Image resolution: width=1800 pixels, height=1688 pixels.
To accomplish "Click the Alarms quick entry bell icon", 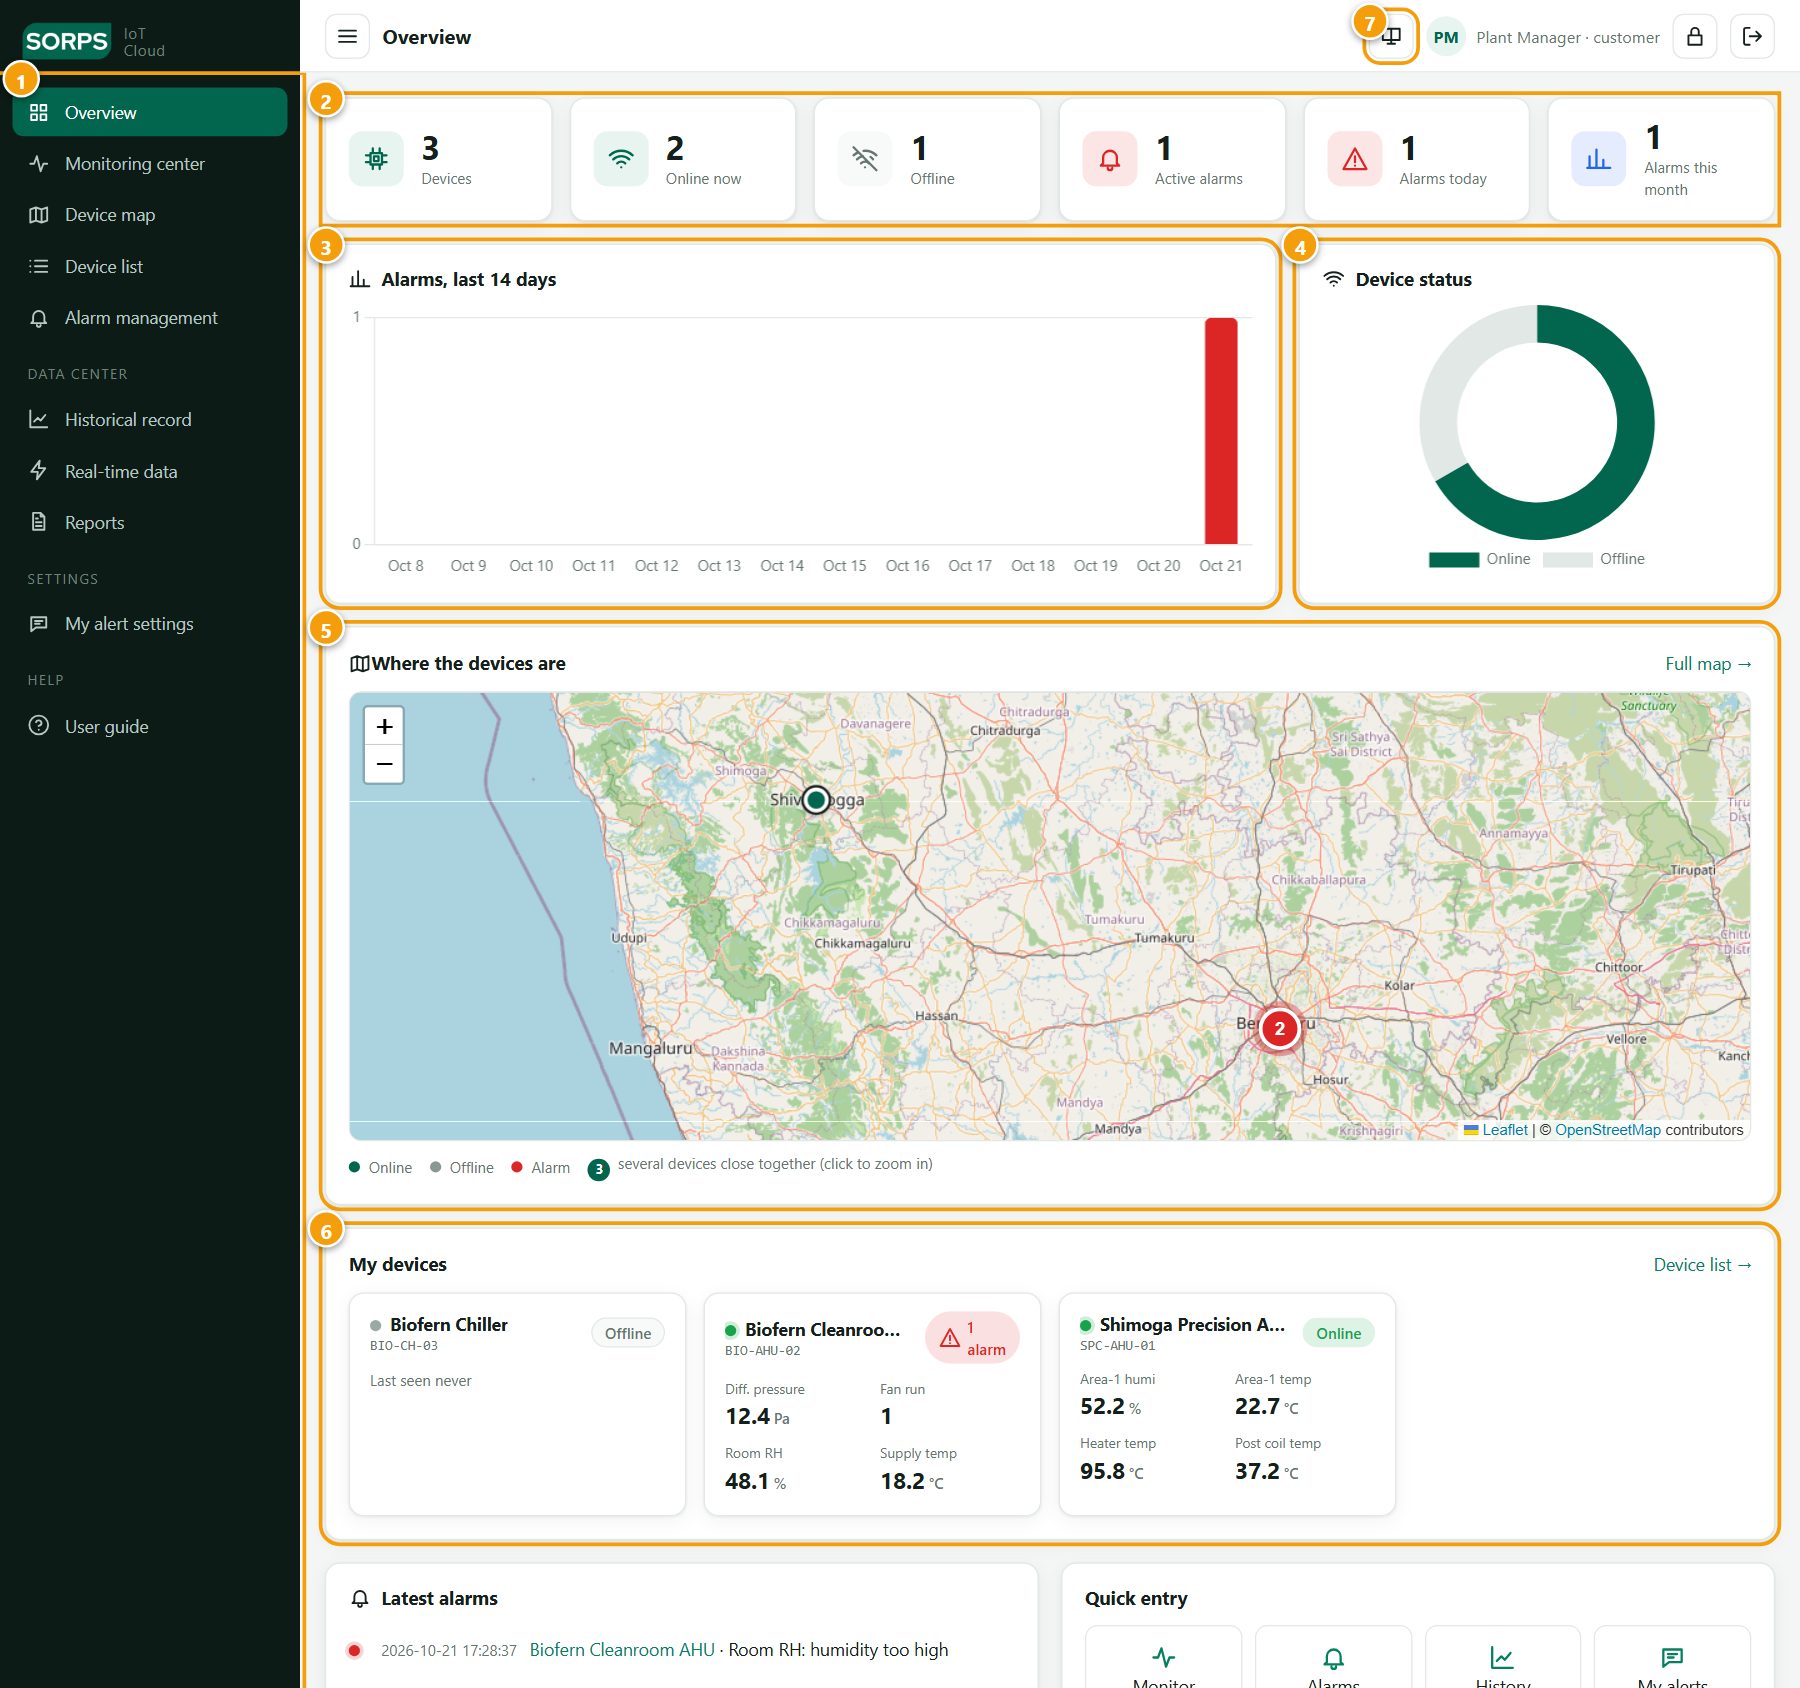I will [1333, 1658].
